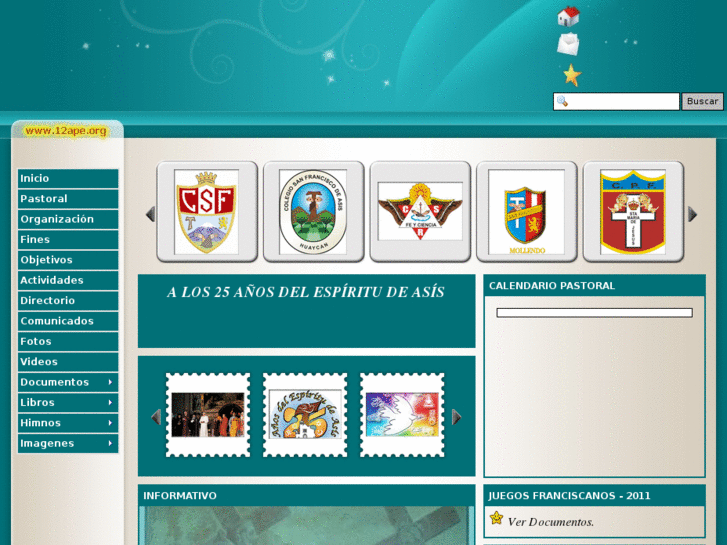Viewport: 727px width, 545px height.
Task: Click the star icon beside Ver Documentos
Action: tap(497, 518)
